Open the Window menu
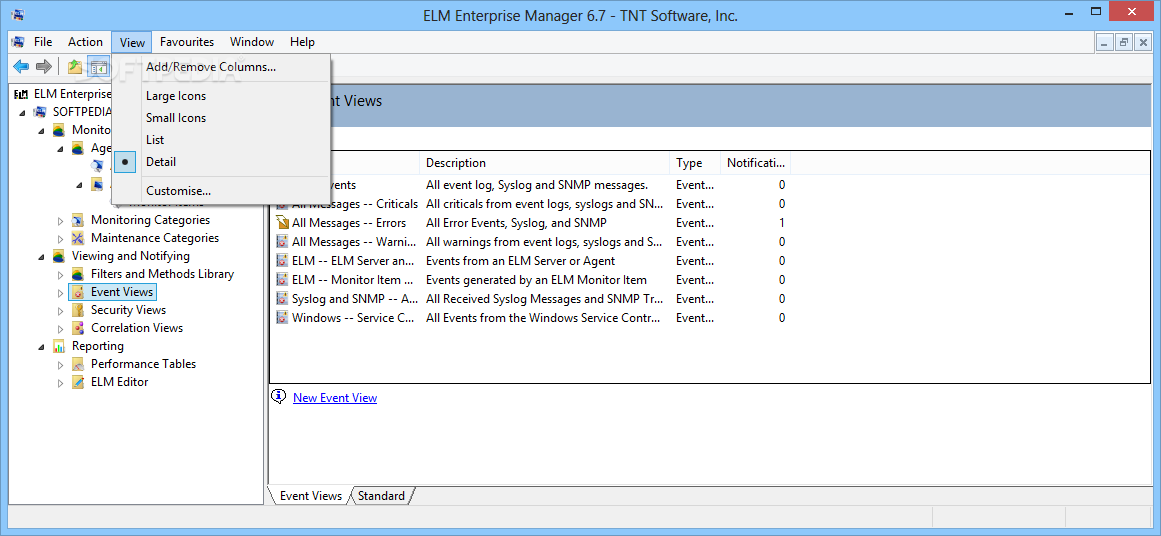The height and width of the screenshot is (536, 1161). tap(252, 42)
